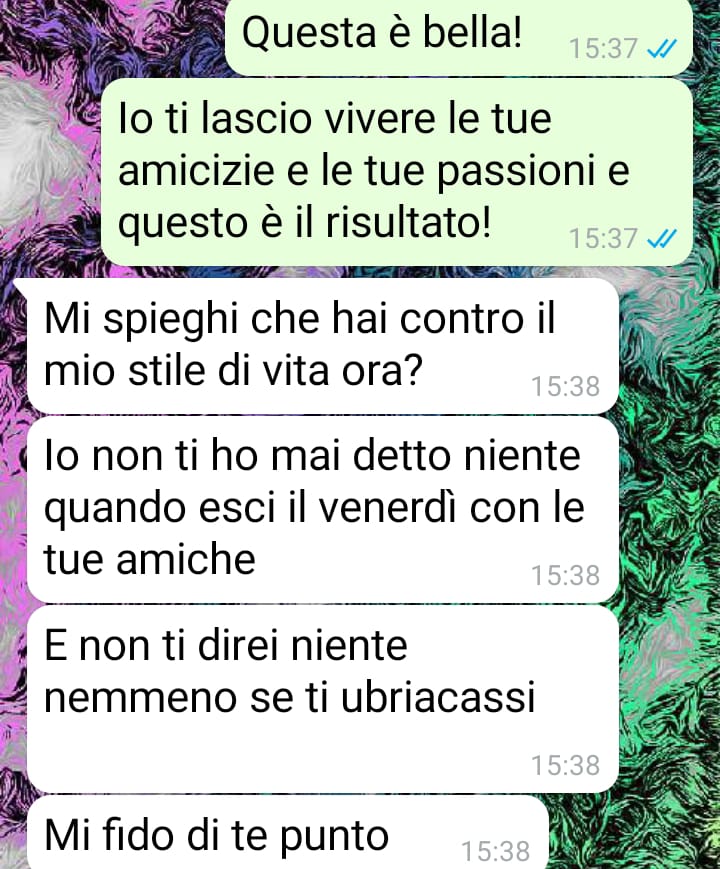Click blue read ticks on 'Questa è bella!'

click(x=662, y=49)
